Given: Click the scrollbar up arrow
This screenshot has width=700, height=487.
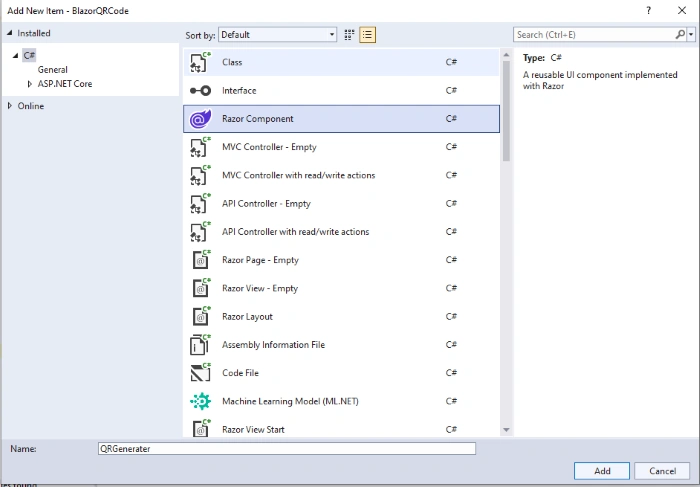Looking at the screenshot, I should tap(506, 55).
